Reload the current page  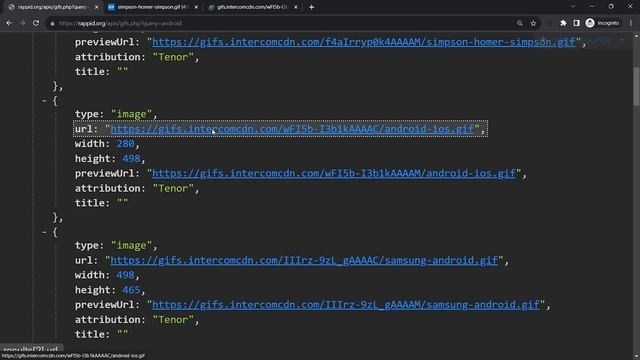pos(36,23)
